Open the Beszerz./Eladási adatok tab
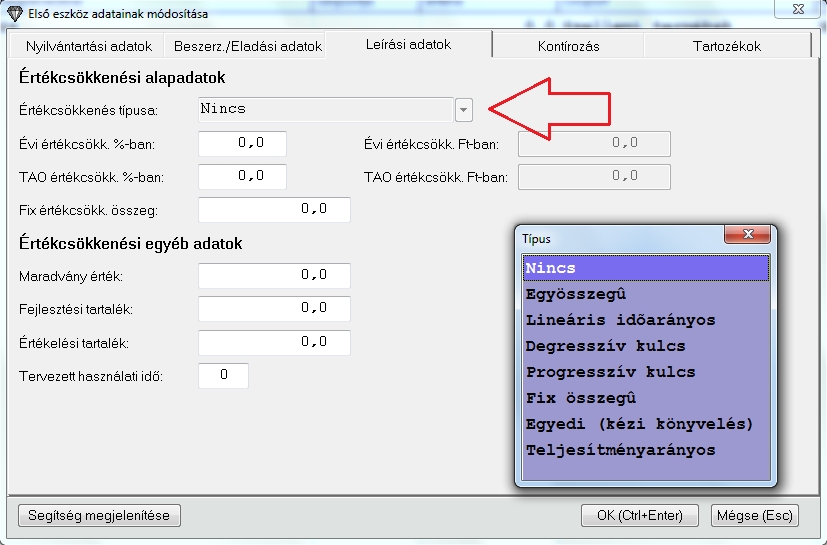Image resolution: width=827 pixels, height=545 pixels. point(247,46)
